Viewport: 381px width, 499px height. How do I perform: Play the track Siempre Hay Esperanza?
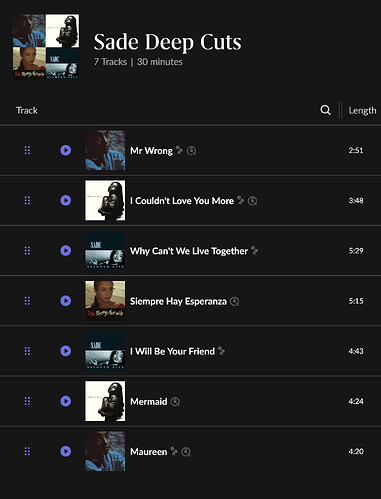(66, 301)
